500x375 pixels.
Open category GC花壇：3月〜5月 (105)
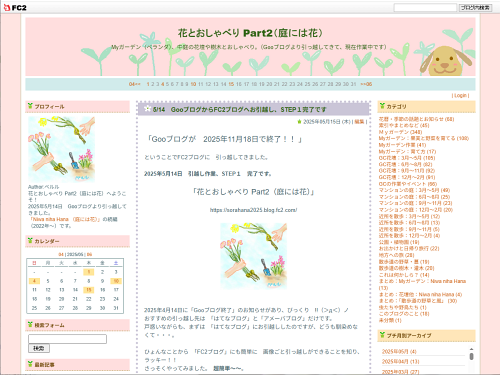point(407,158)
